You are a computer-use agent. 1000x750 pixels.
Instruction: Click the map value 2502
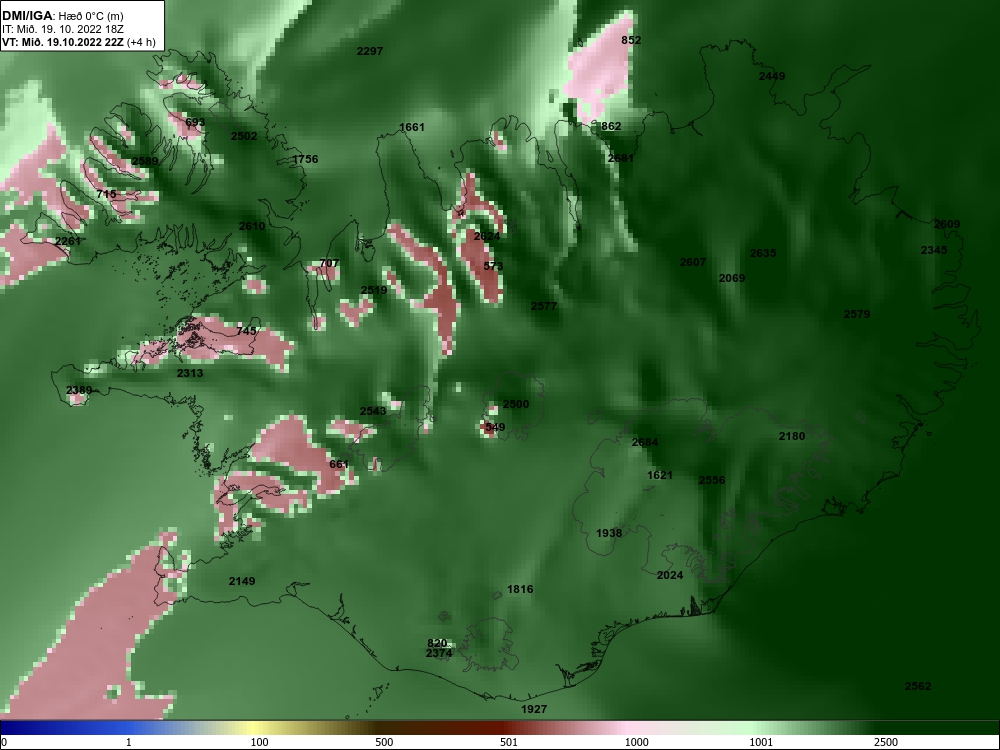click(244, 136)
